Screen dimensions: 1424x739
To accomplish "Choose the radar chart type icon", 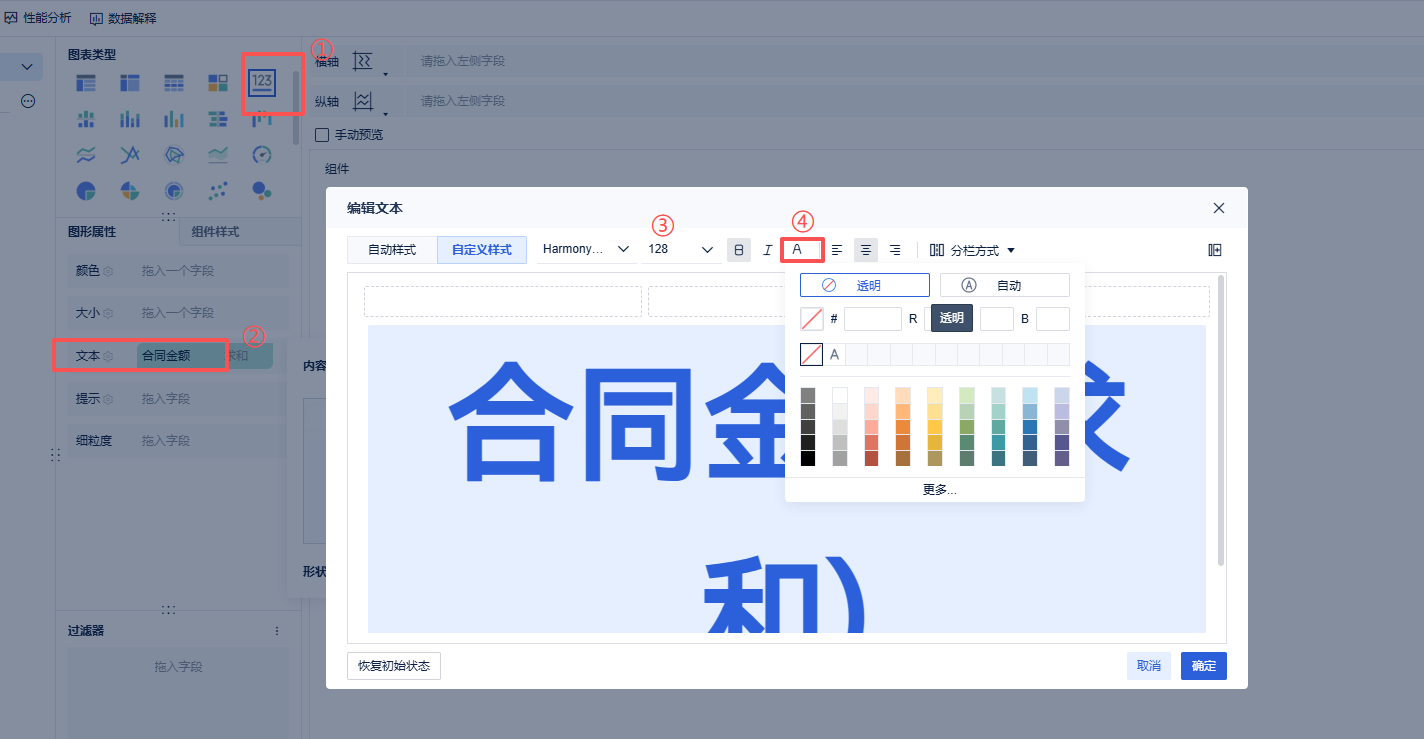I will (174, 154).
